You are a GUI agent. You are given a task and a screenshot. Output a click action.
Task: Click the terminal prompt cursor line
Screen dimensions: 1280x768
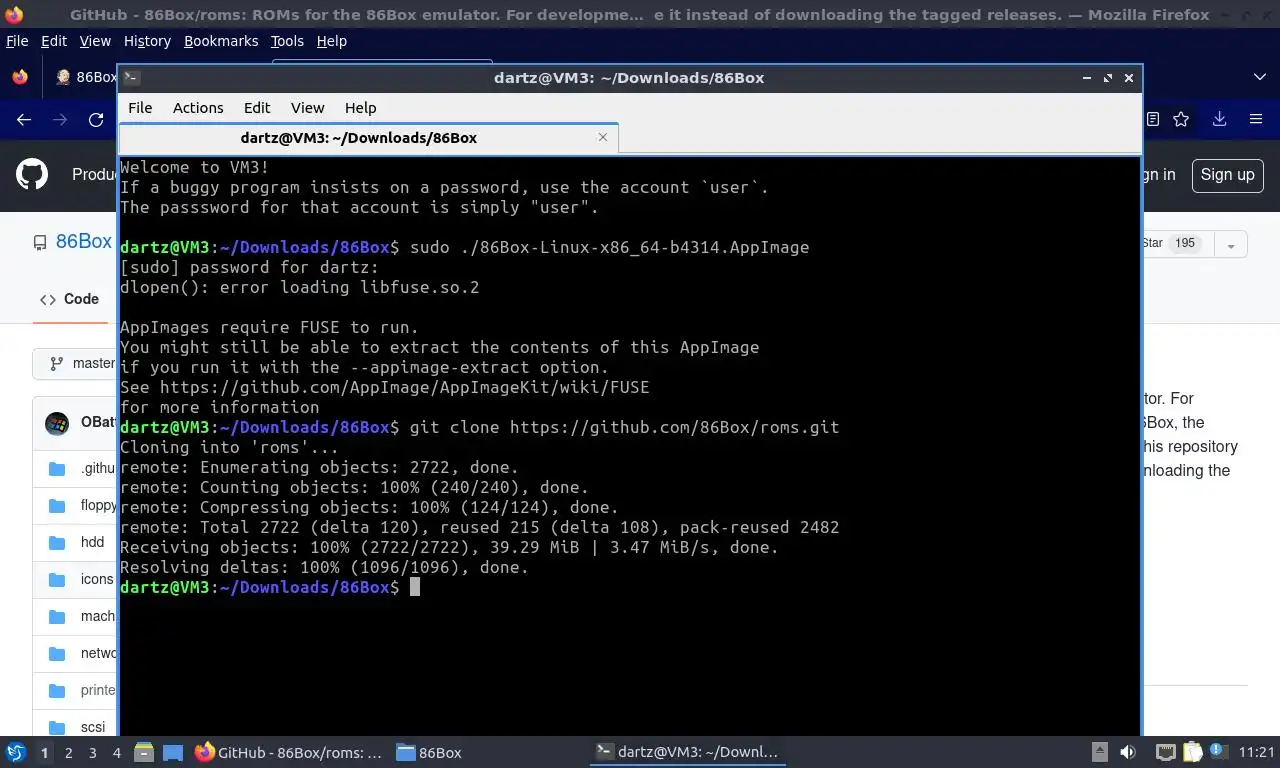[x=270, y=587]
